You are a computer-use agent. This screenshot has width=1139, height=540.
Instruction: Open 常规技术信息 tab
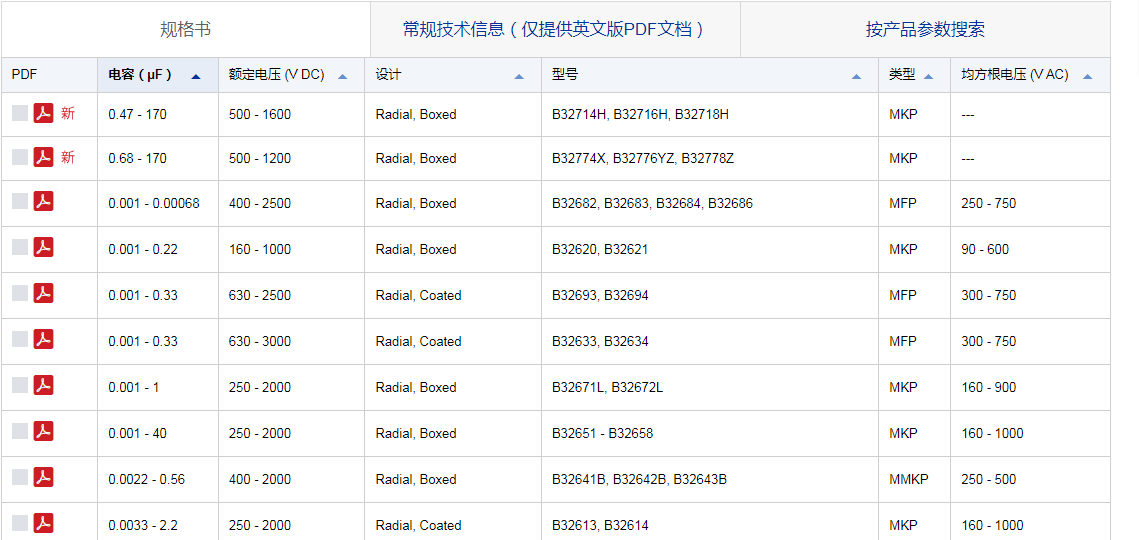pyautogui.click(x=555, y=30)
